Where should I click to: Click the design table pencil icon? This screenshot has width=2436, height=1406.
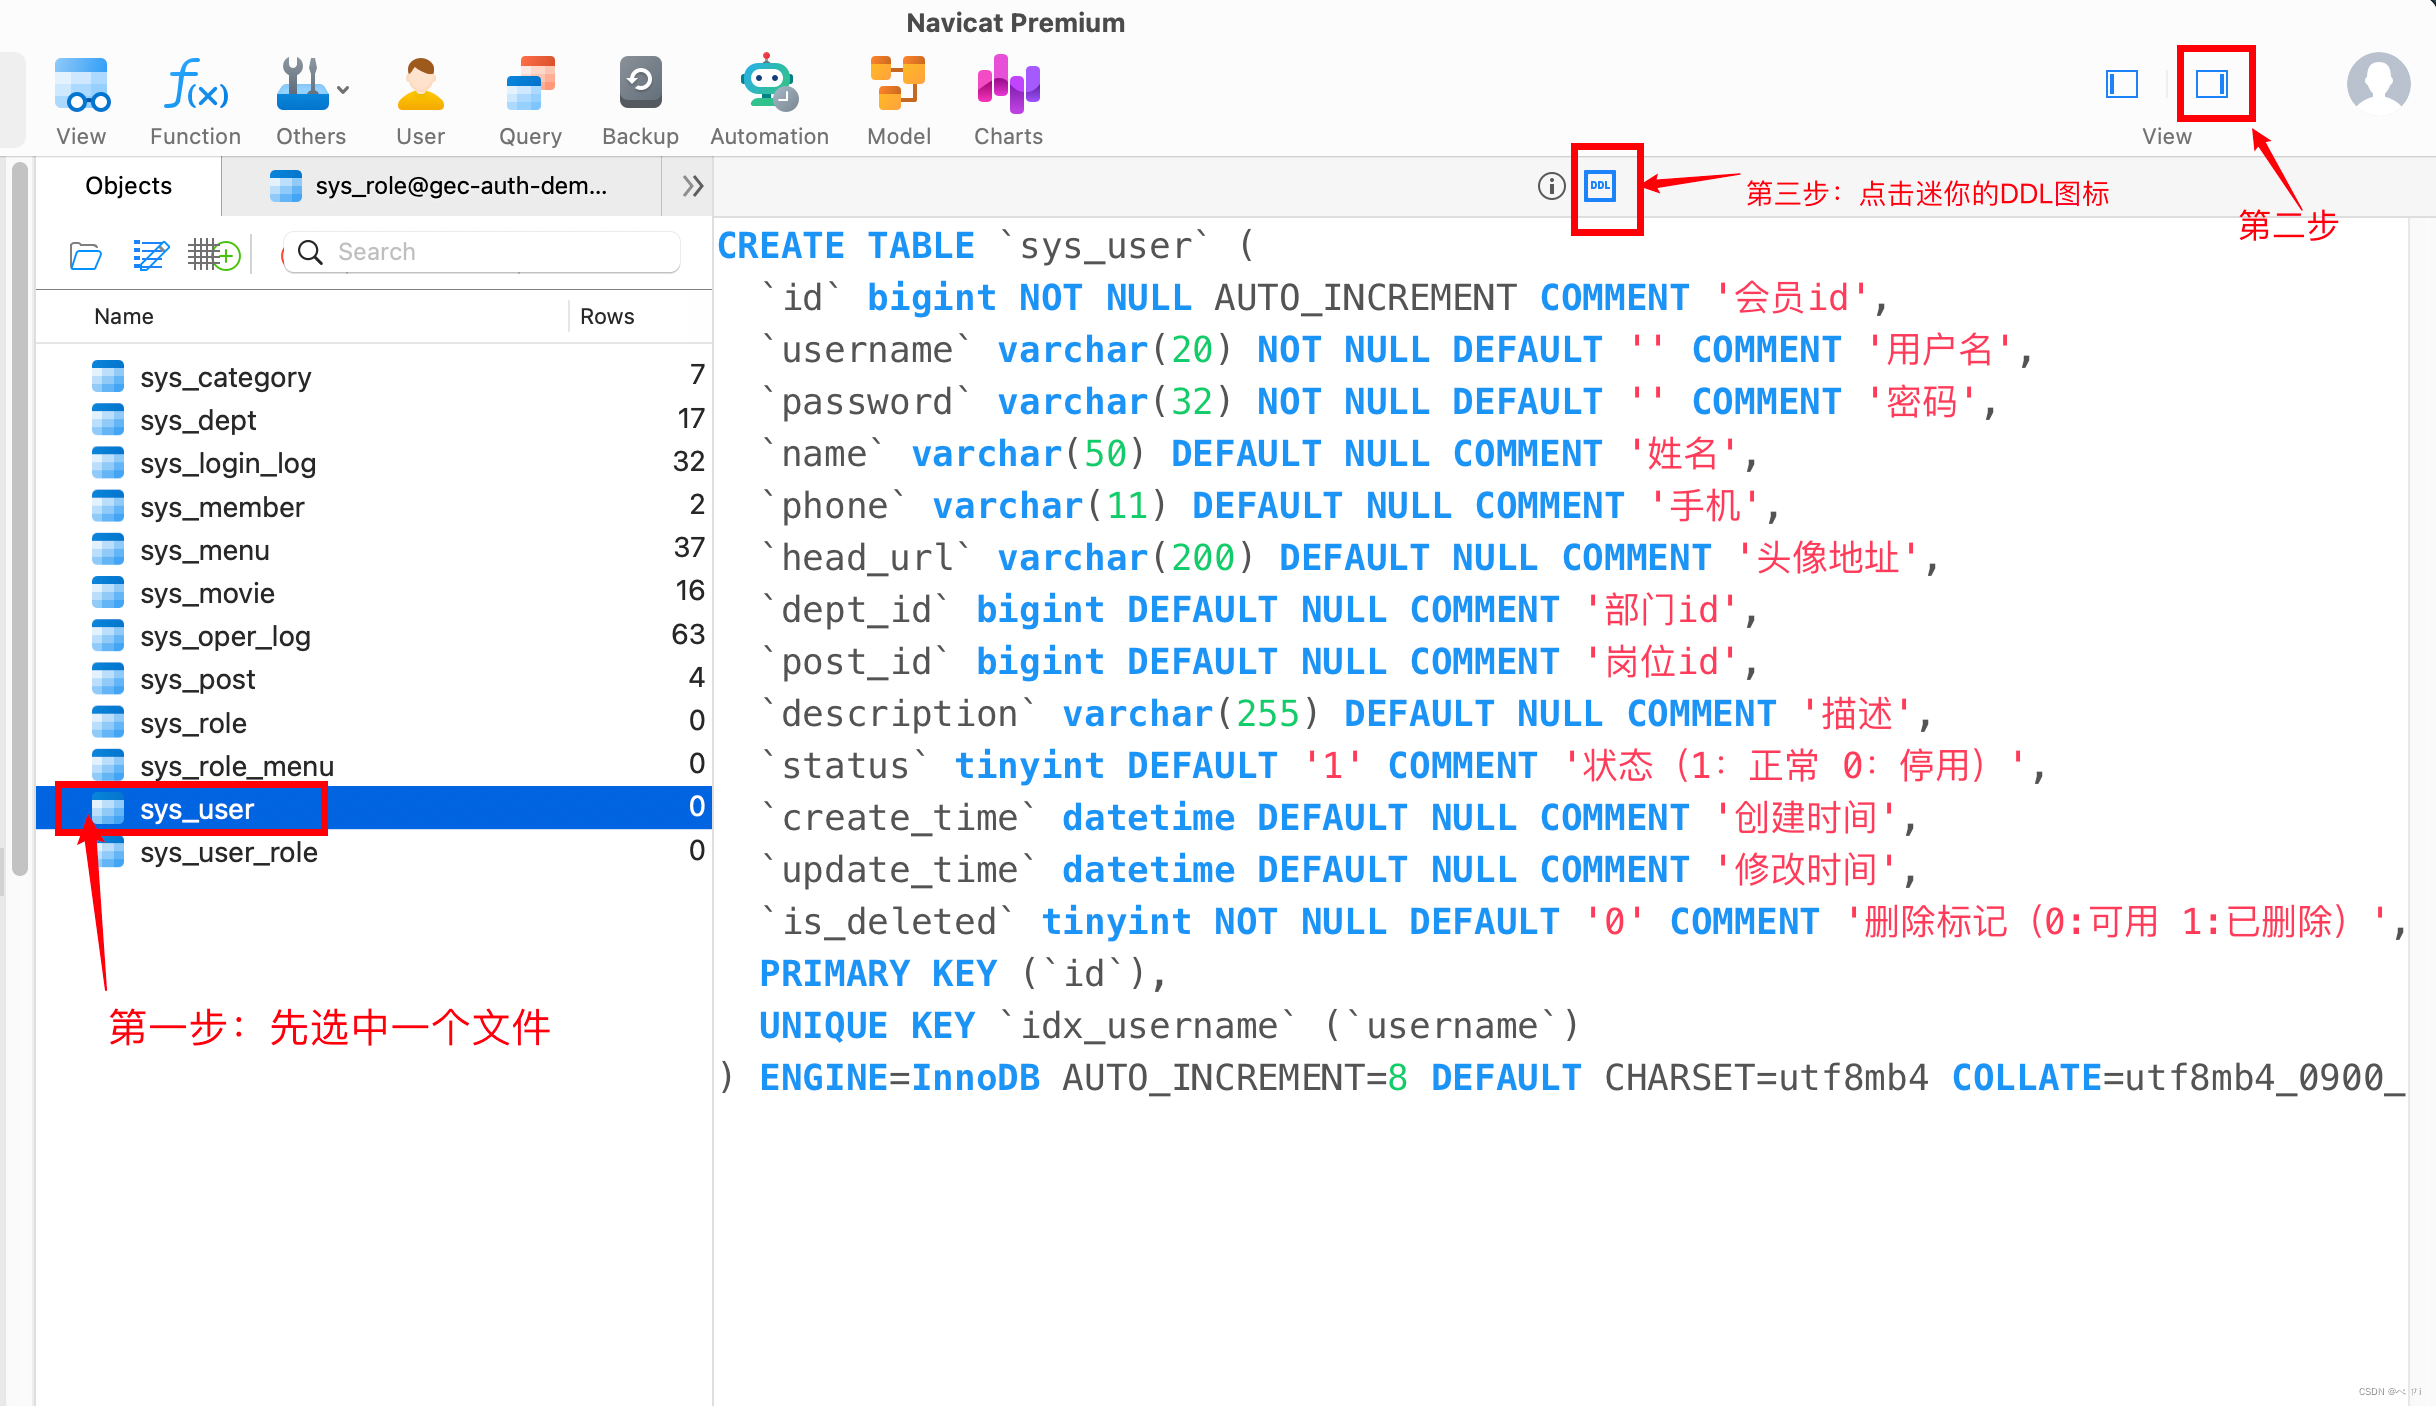tap(150, 254)
